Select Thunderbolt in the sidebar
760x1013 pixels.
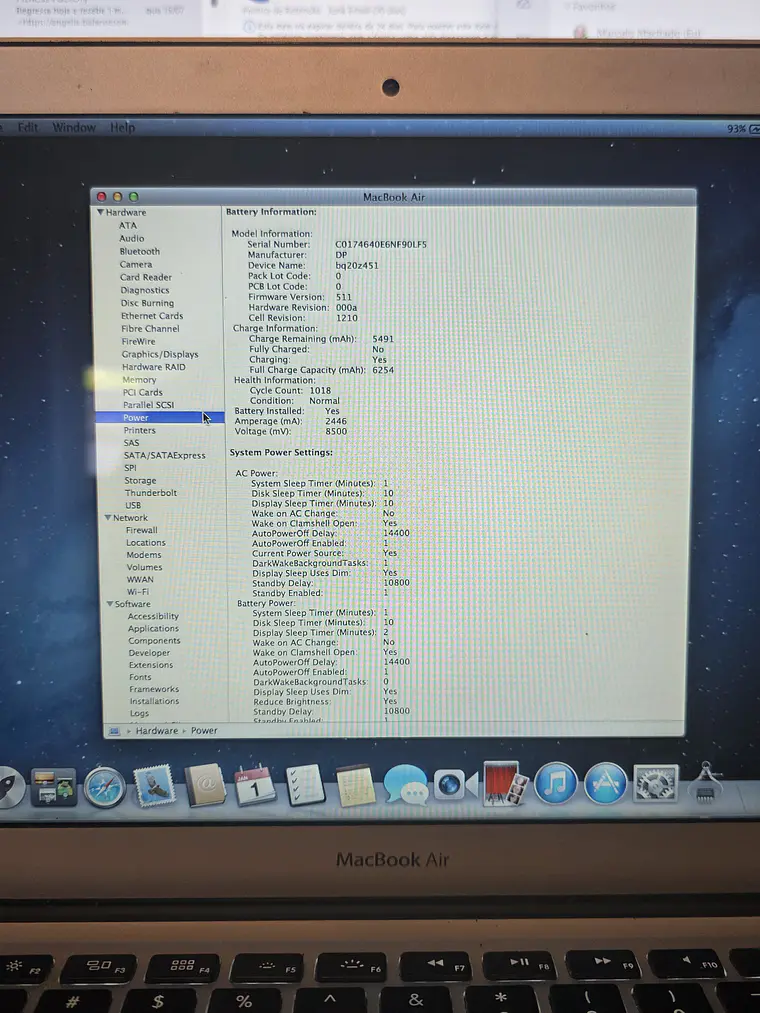151,492
